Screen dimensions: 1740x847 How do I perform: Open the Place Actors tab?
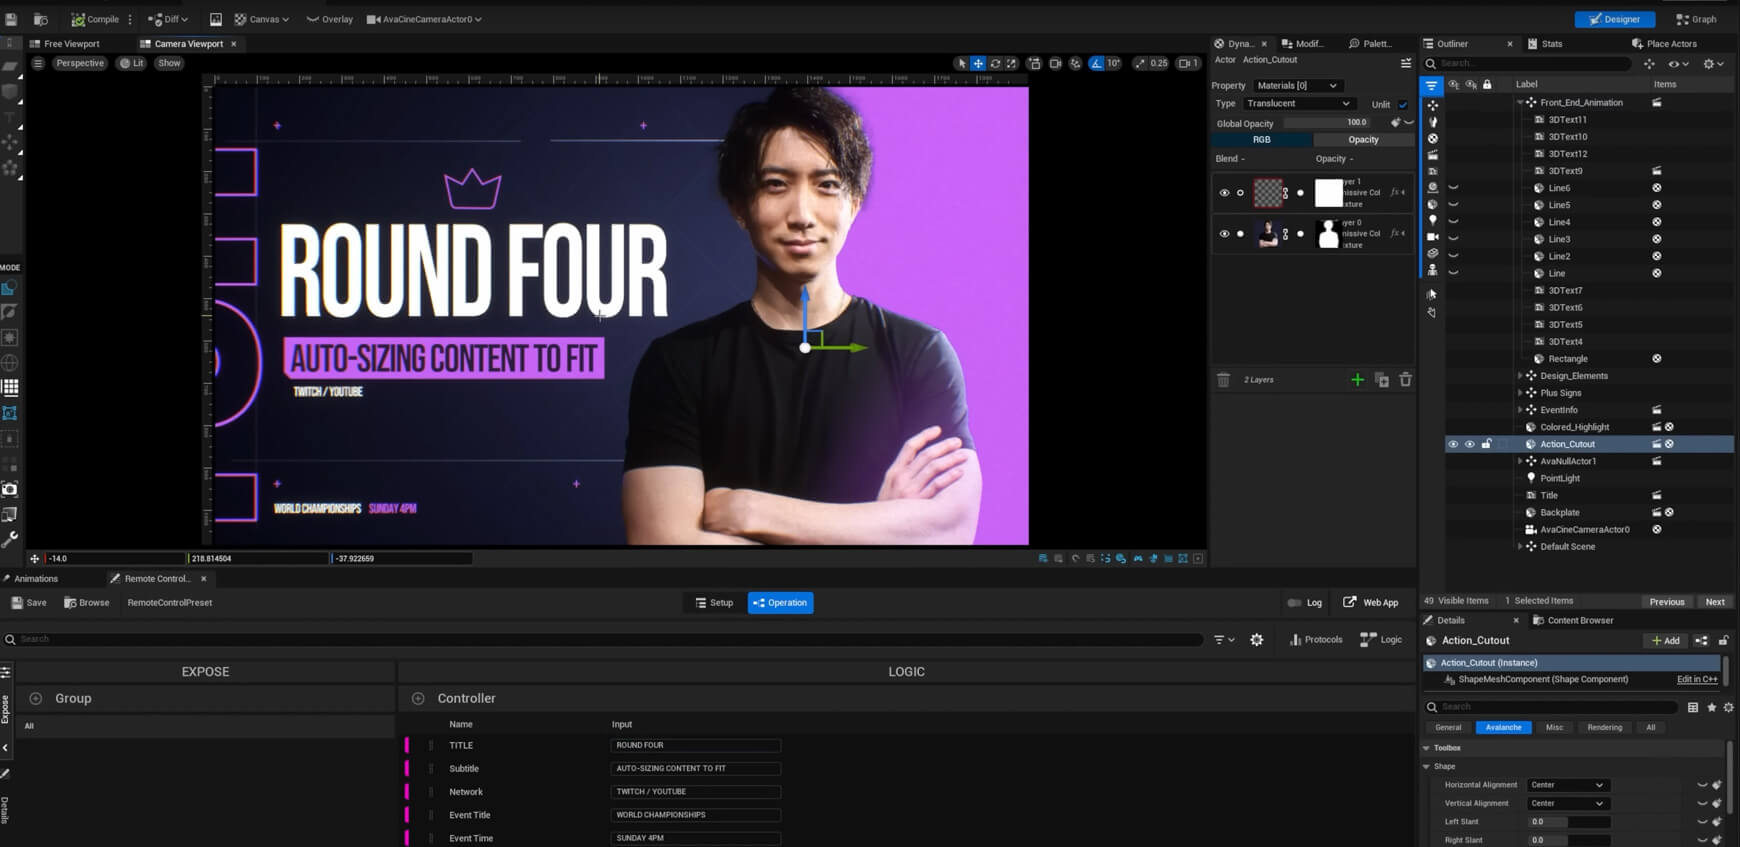(x=1664, y=44)
